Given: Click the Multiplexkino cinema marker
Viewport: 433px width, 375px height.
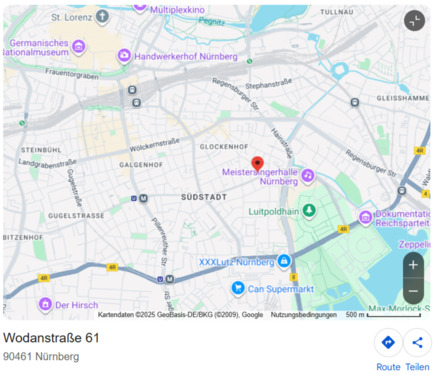Looking at the screenshot, I should click(x=140, y=8).
